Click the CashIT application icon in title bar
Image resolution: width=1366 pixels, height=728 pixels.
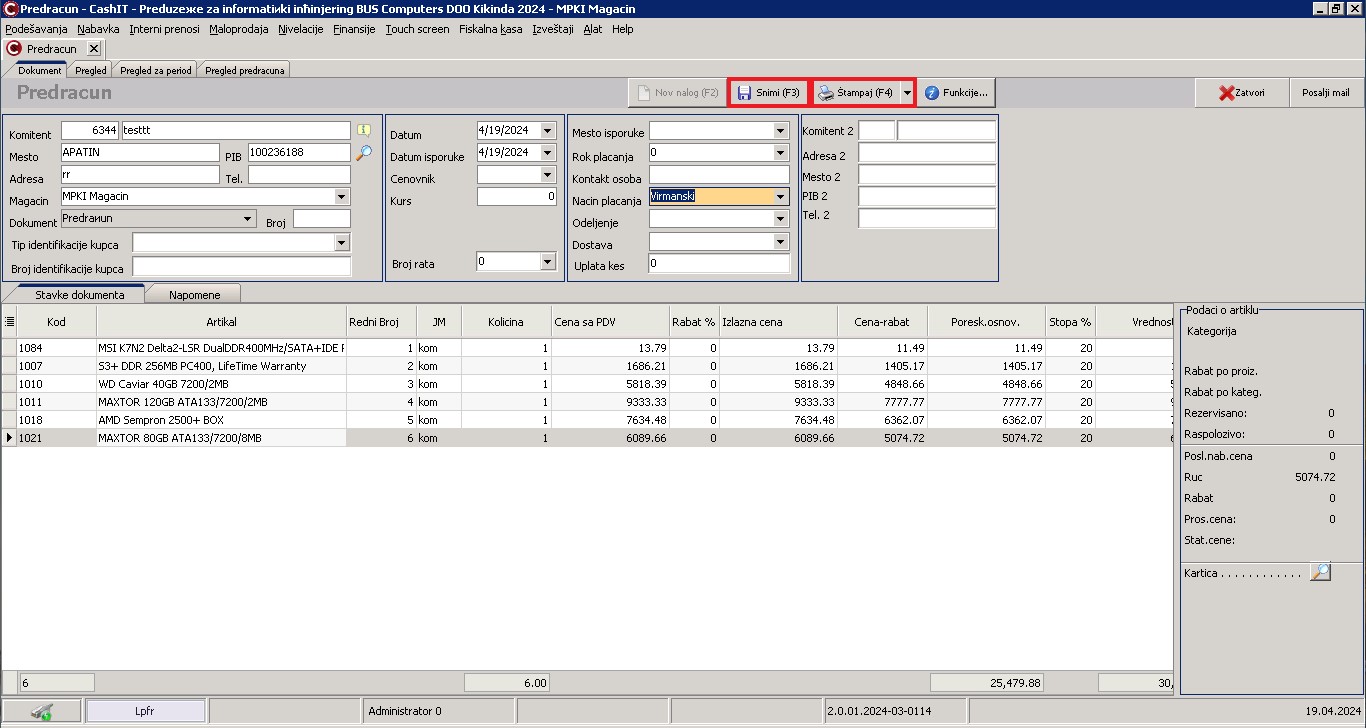coord(10,9)
